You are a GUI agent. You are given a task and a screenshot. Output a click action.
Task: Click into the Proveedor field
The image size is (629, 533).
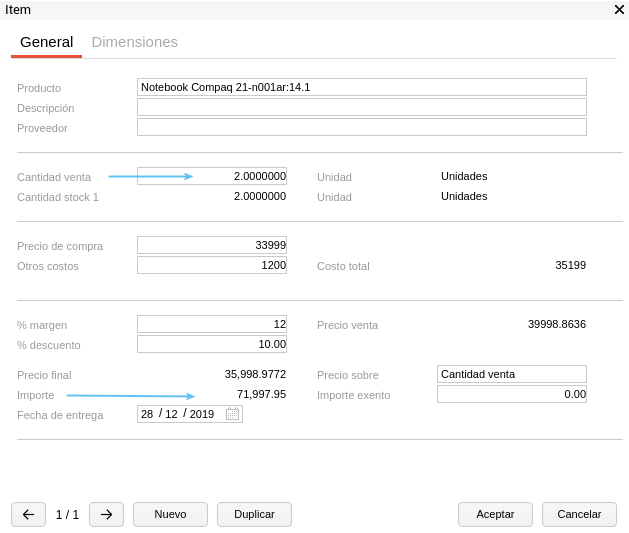[361, 127]
